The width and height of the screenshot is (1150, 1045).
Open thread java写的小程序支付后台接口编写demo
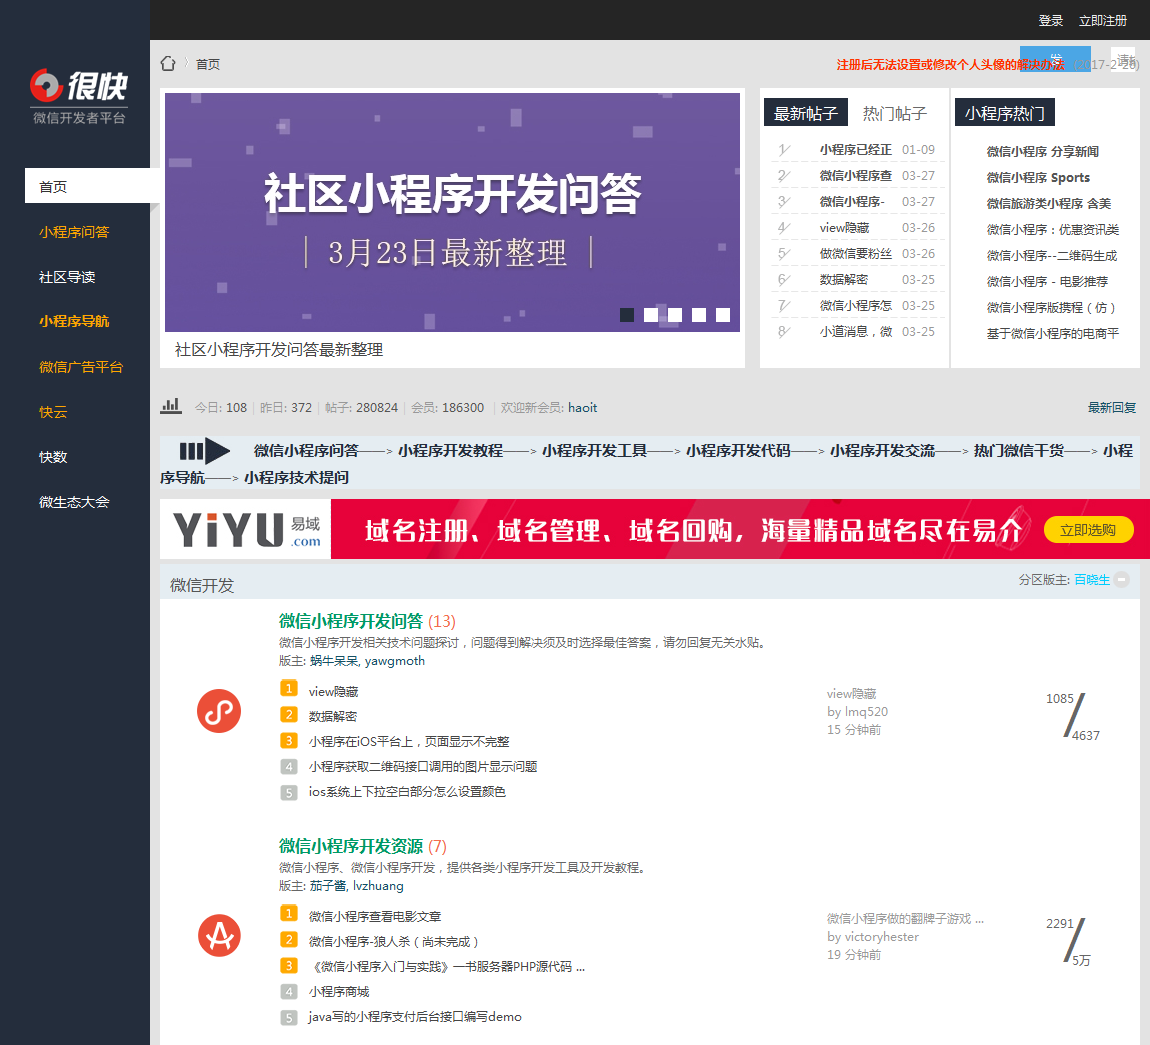[x=414, y=1016]
